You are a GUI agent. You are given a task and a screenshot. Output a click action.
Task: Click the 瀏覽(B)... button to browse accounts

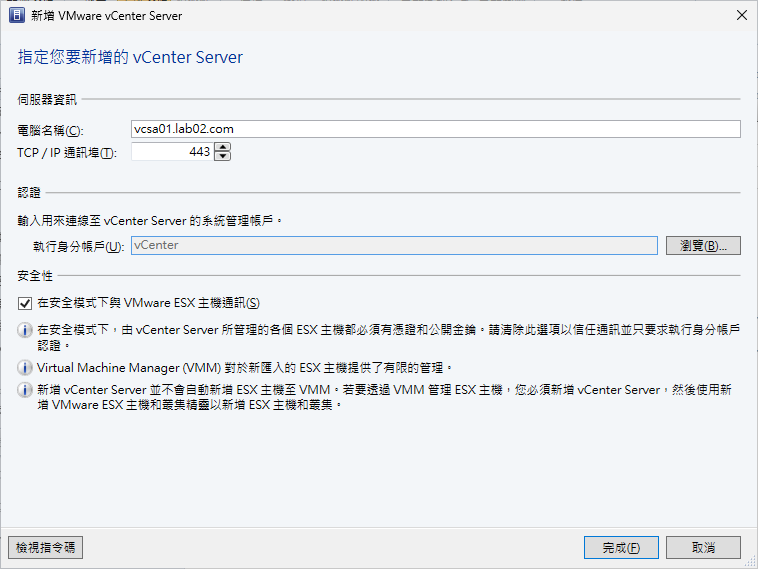pyautogui.click(x=703, y=245)
